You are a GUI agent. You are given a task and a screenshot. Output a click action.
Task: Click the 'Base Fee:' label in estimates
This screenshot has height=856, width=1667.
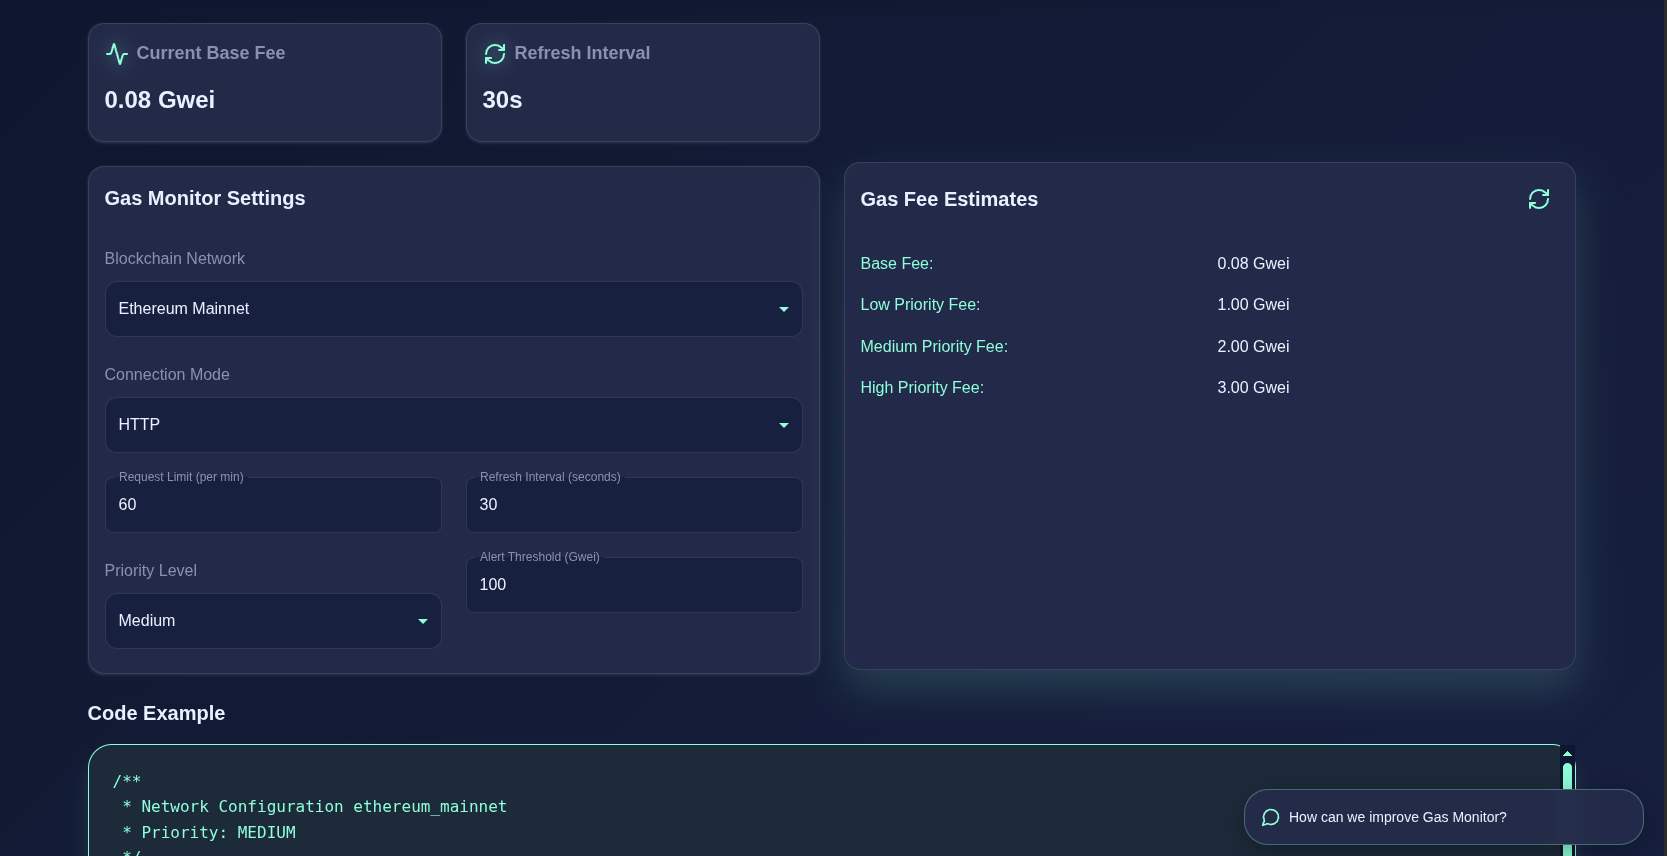(897, 264)
